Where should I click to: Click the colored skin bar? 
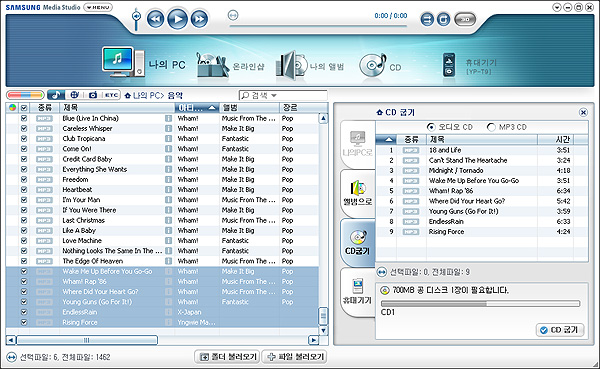[x=25, y=95]
